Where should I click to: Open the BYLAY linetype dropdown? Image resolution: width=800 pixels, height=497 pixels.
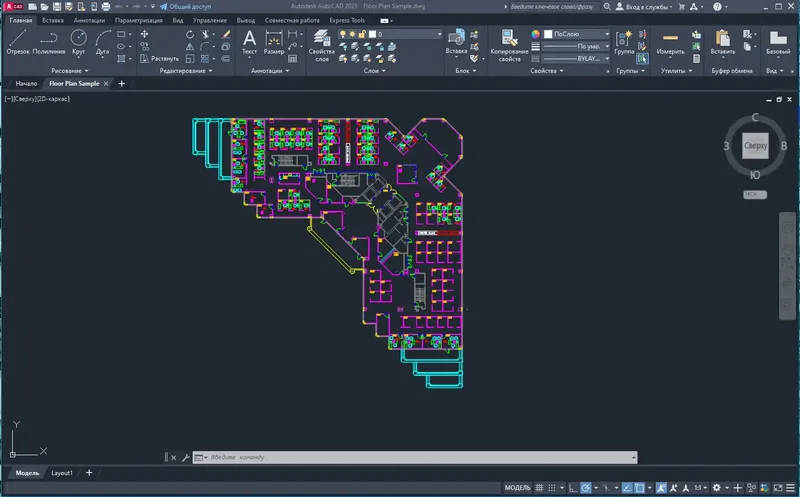click(x=577, y=59)
